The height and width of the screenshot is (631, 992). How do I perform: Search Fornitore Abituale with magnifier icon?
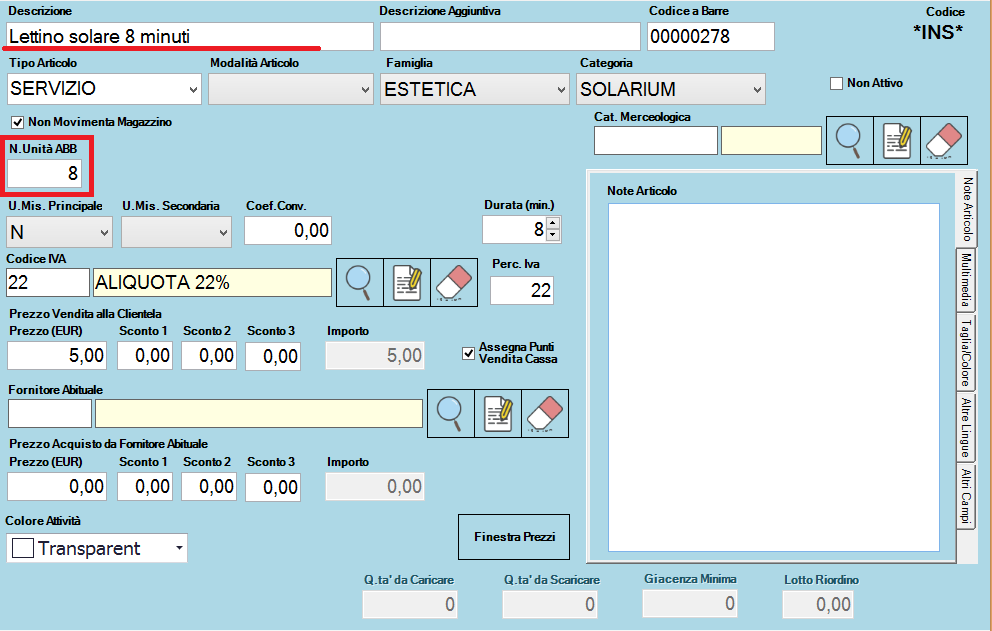click(451, 413)
